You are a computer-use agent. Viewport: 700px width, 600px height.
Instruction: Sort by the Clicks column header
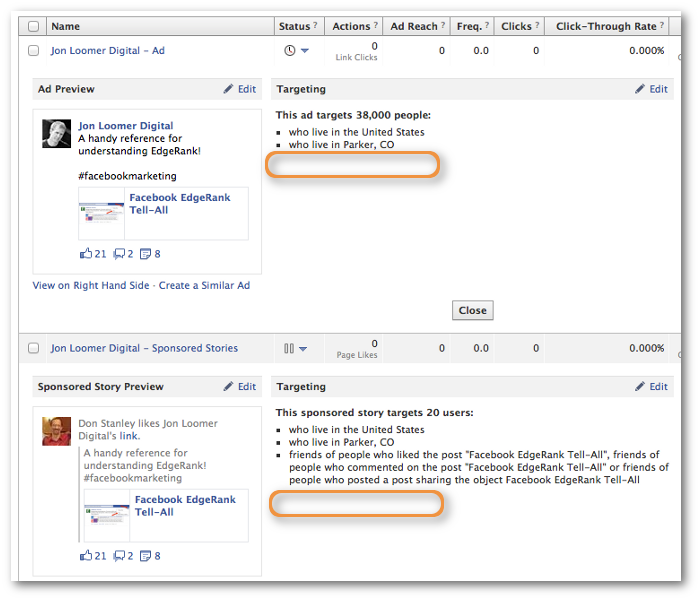click(x=517, y=26)
